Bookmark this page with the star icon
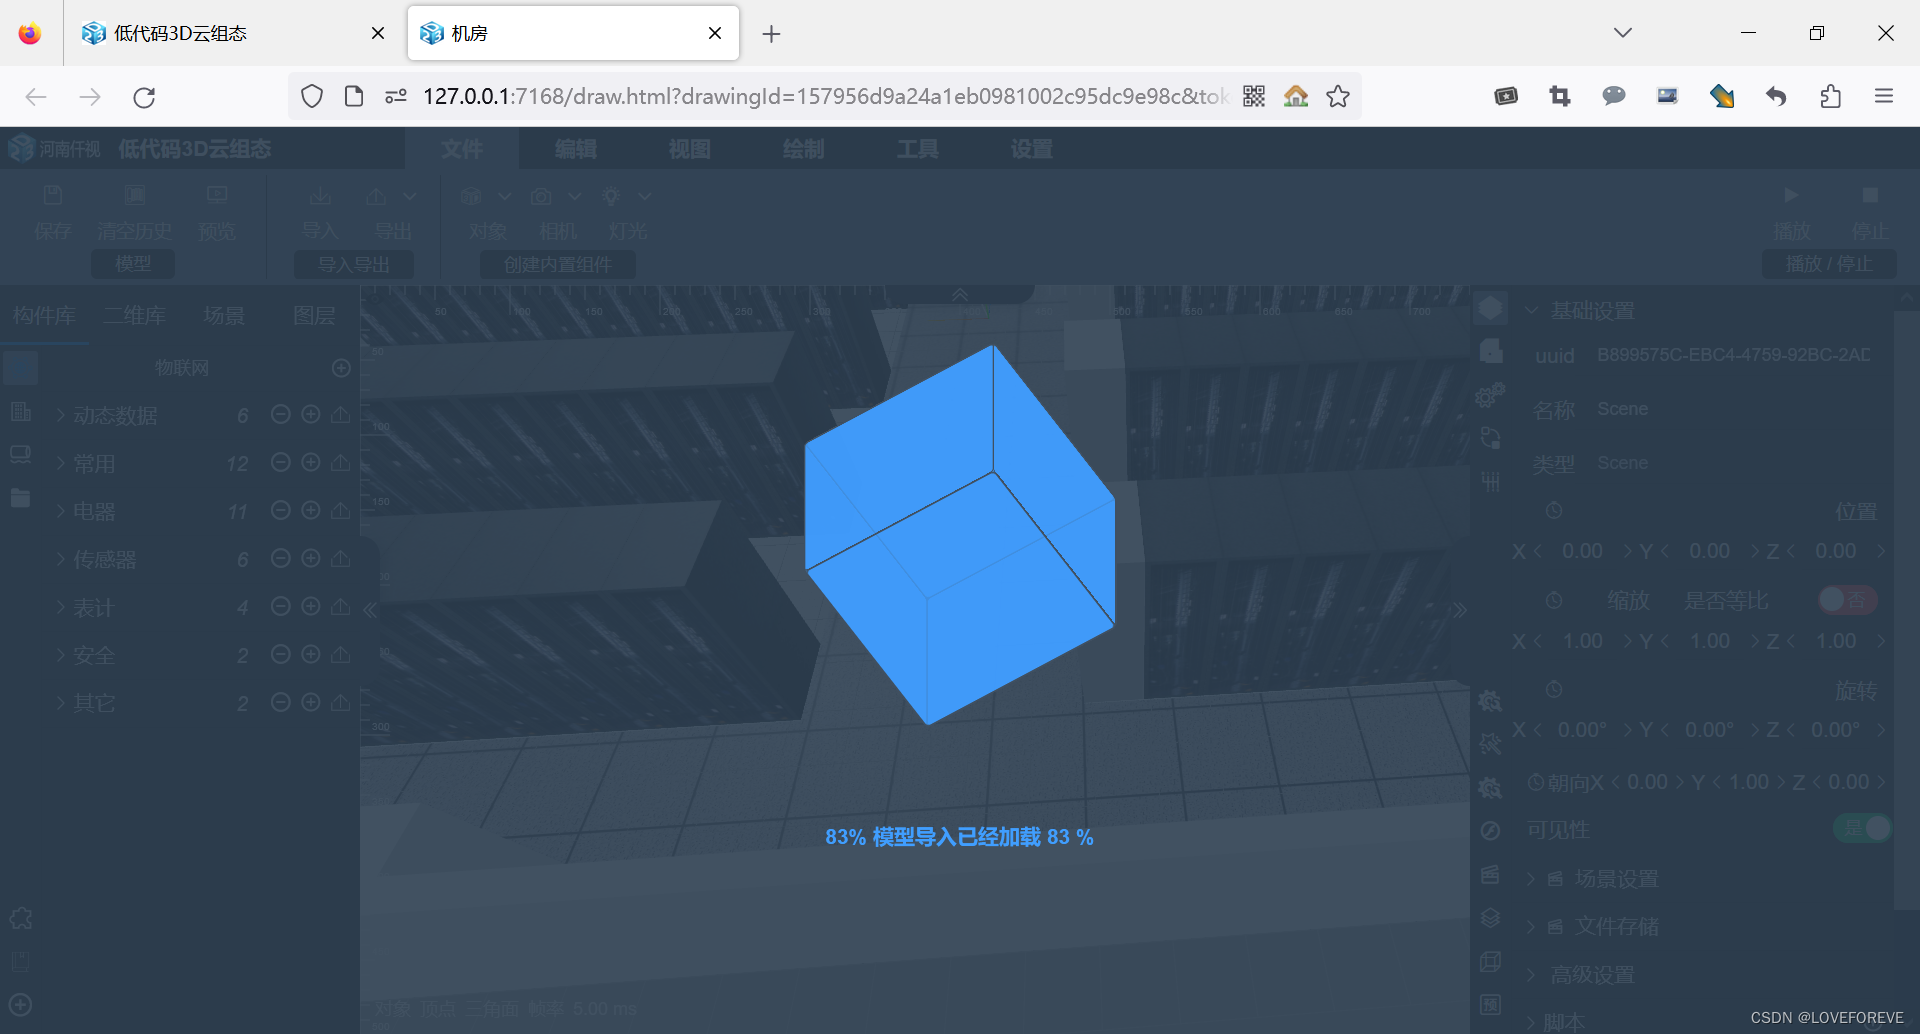 click(1338, 96)
